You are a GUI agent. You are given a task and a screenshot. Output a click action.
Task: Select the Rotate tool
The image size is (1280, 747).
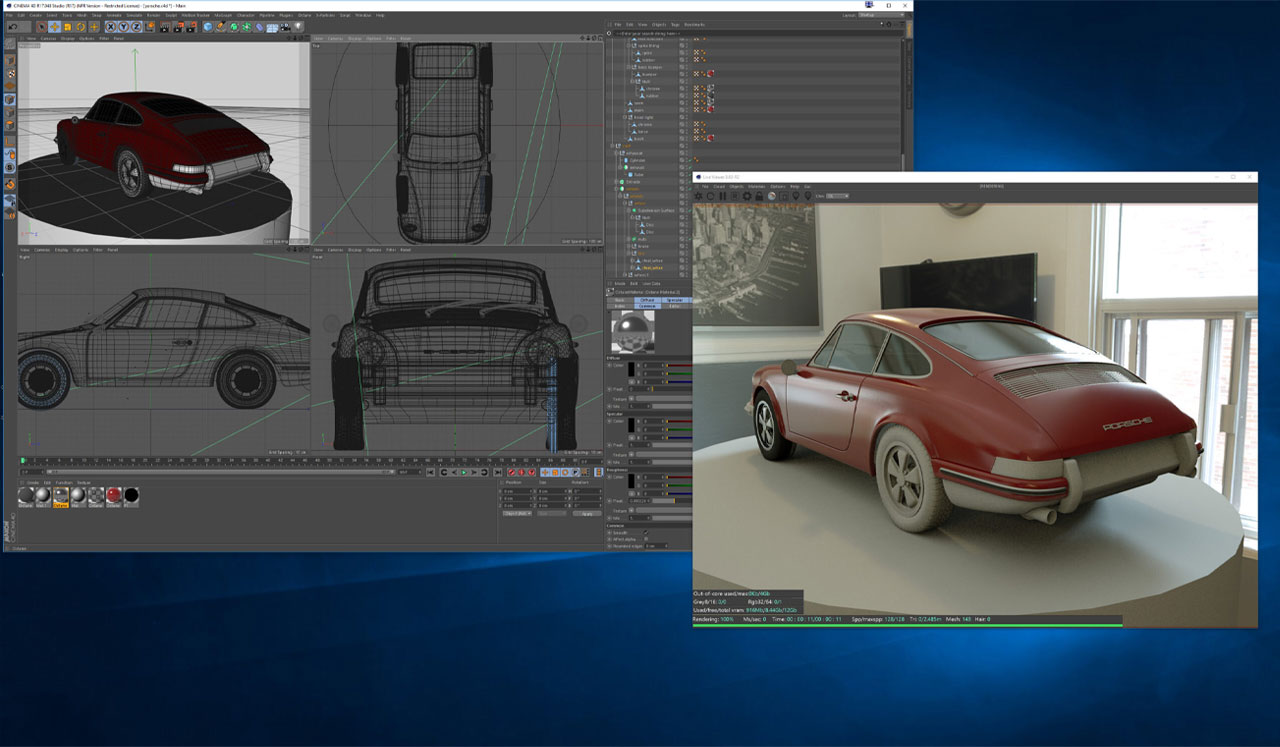tap(81, 27)
